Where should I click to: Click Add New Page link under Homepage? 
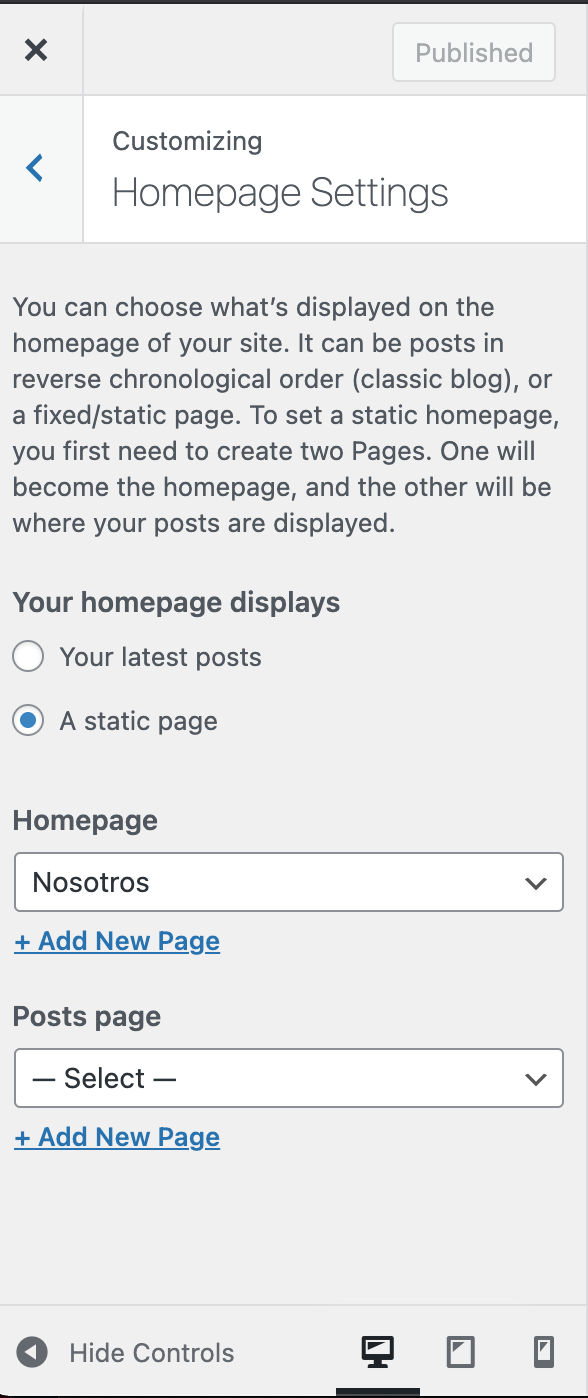117,941
